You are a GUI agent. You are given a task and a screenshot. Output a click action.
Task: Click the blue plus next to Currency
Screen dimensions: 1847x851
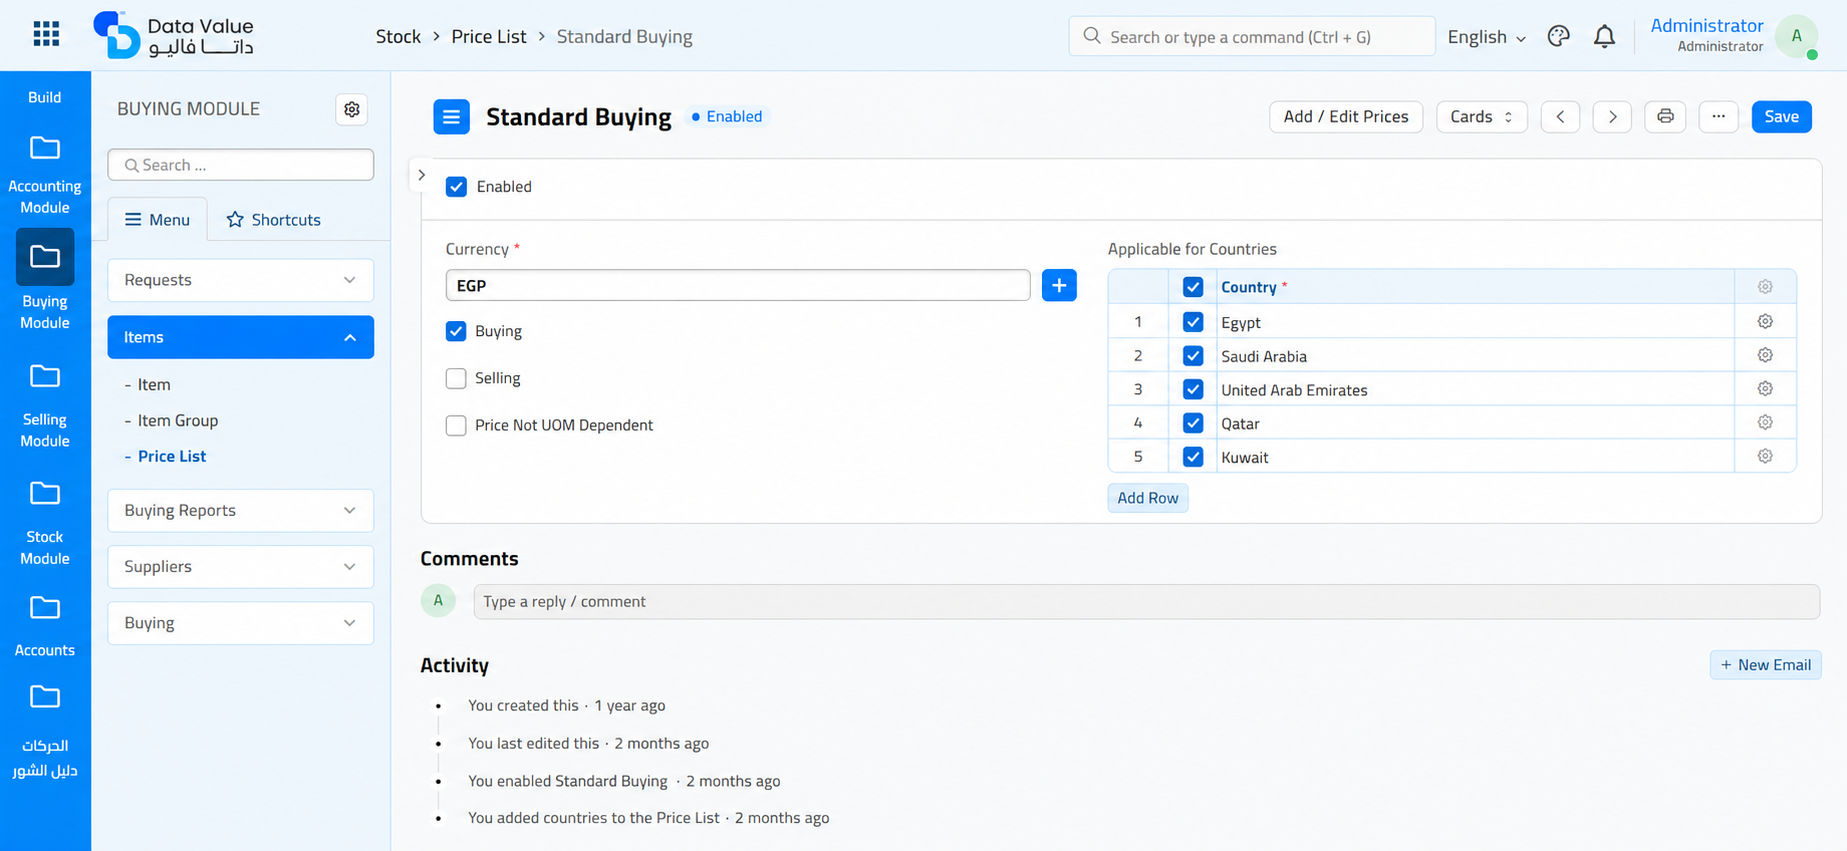point(1059,285)
